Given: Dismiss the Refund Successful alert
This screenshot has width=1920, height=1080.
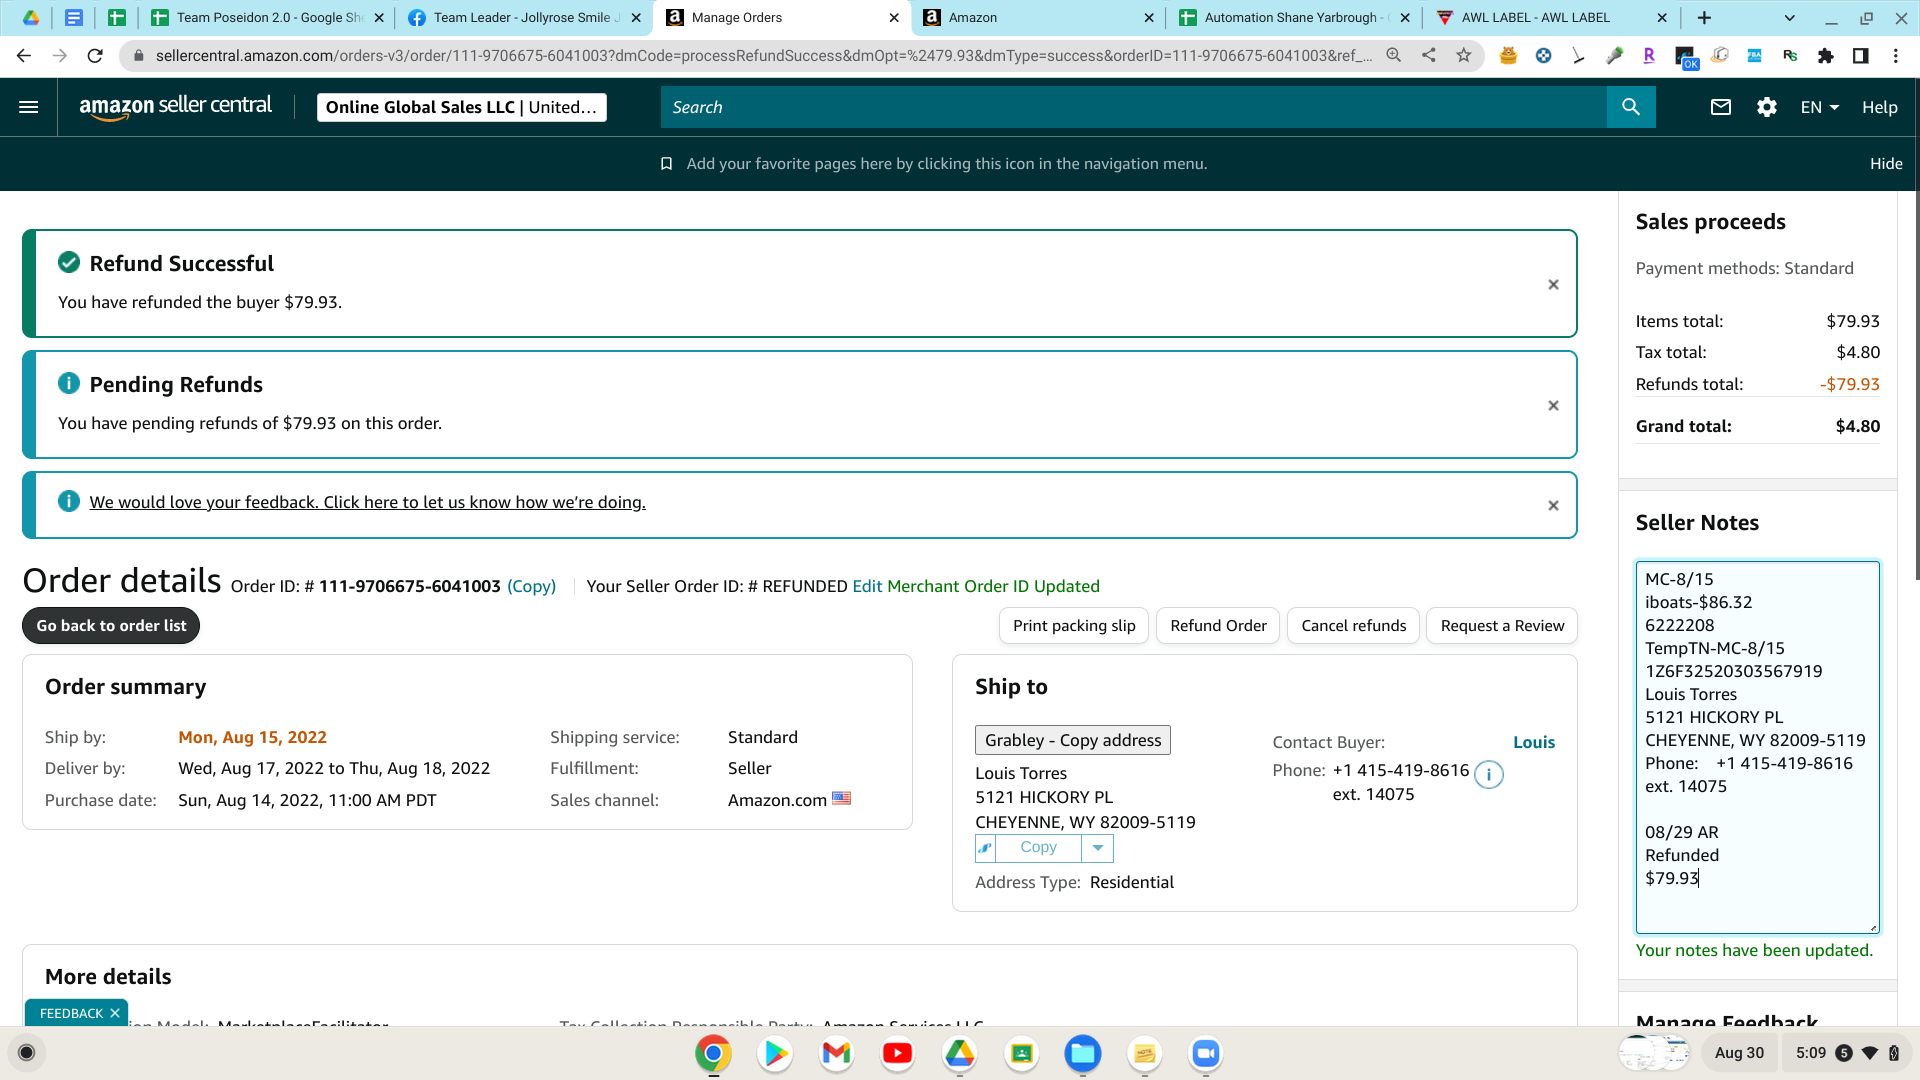Looking at the screenshot, I should pos(1553,285).
